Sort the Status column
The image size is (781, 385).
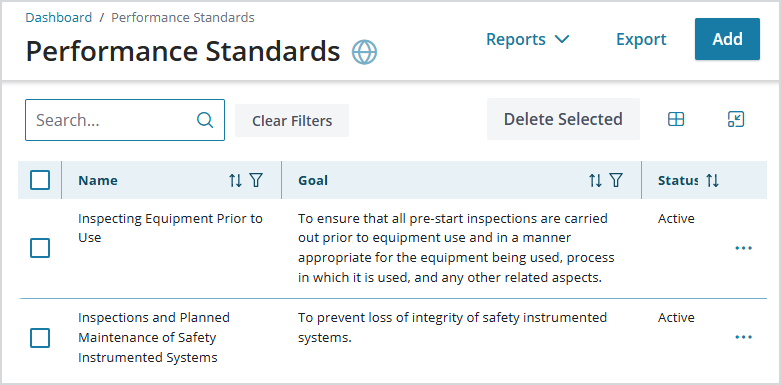[713, 180]
